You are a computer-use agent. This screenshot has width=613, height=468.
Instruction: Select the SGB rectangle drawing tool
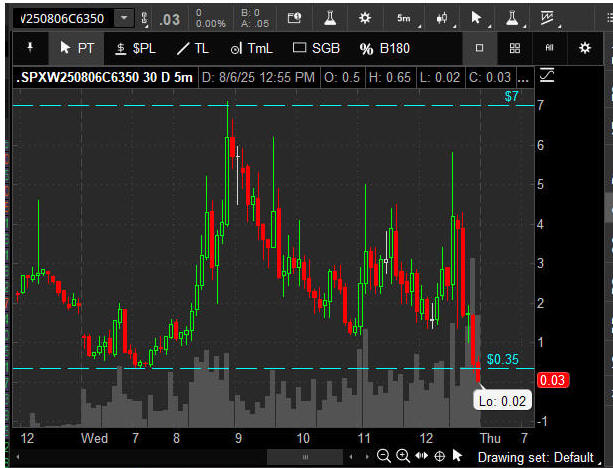pos(314,48)
